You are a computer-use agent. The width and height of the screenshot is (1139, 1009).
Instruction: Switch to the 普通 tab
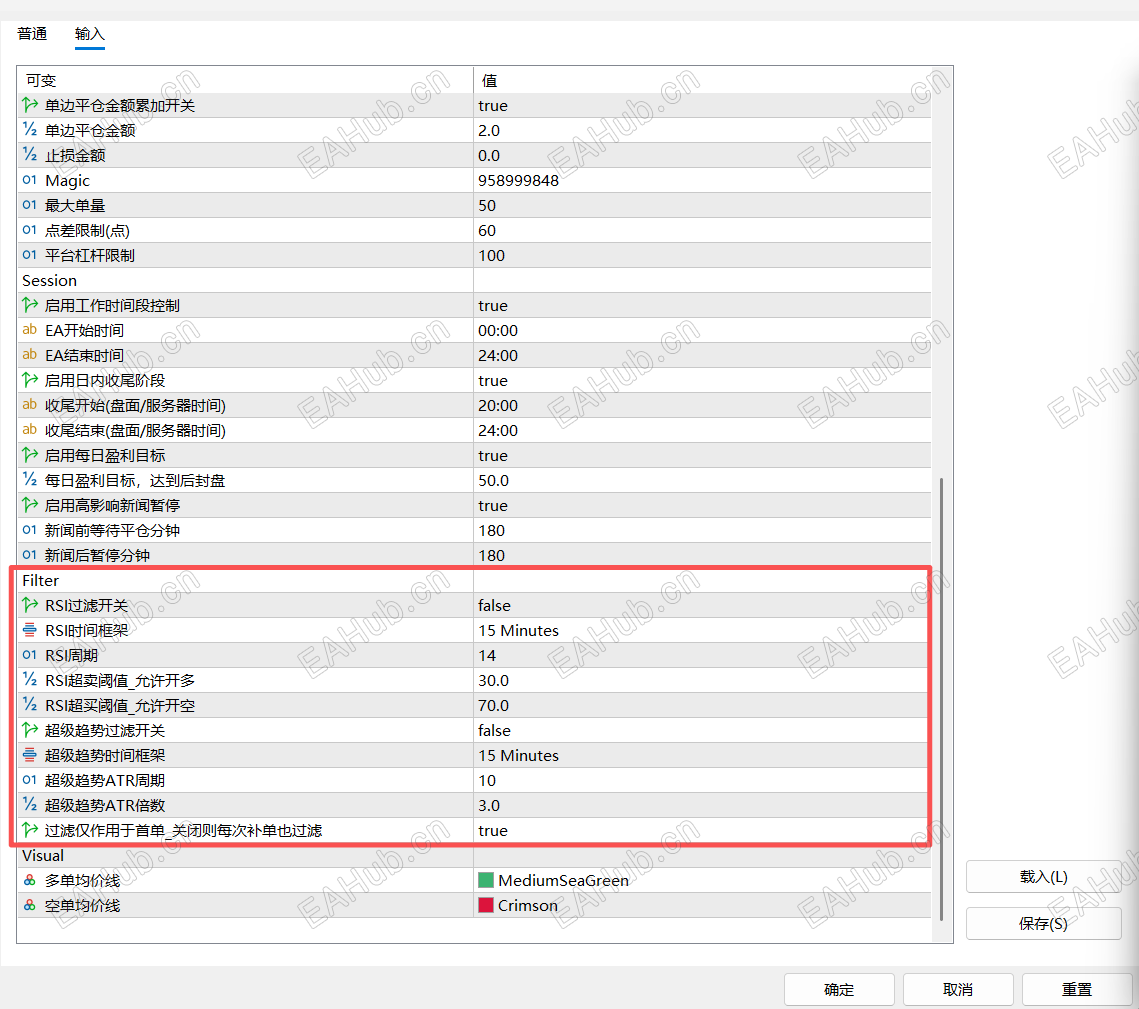(x=32, y=34)
